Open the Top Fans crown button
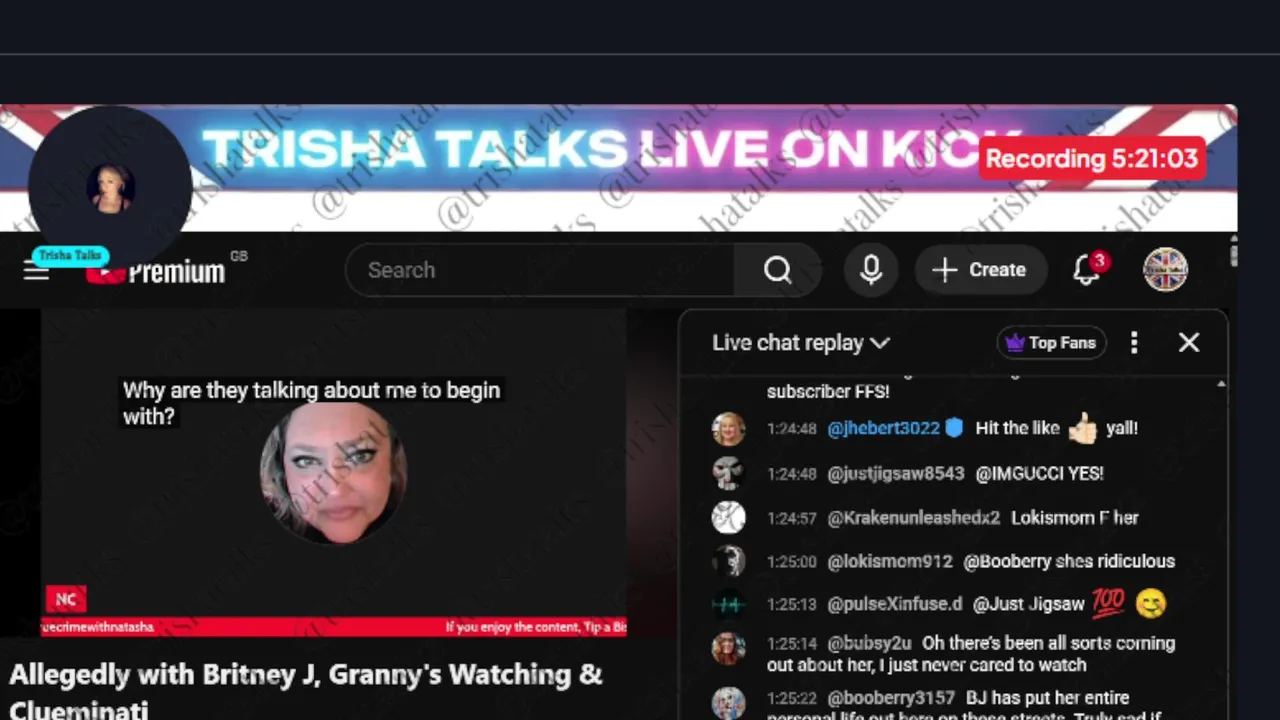1280x720 pixels. coord(1051,343)
